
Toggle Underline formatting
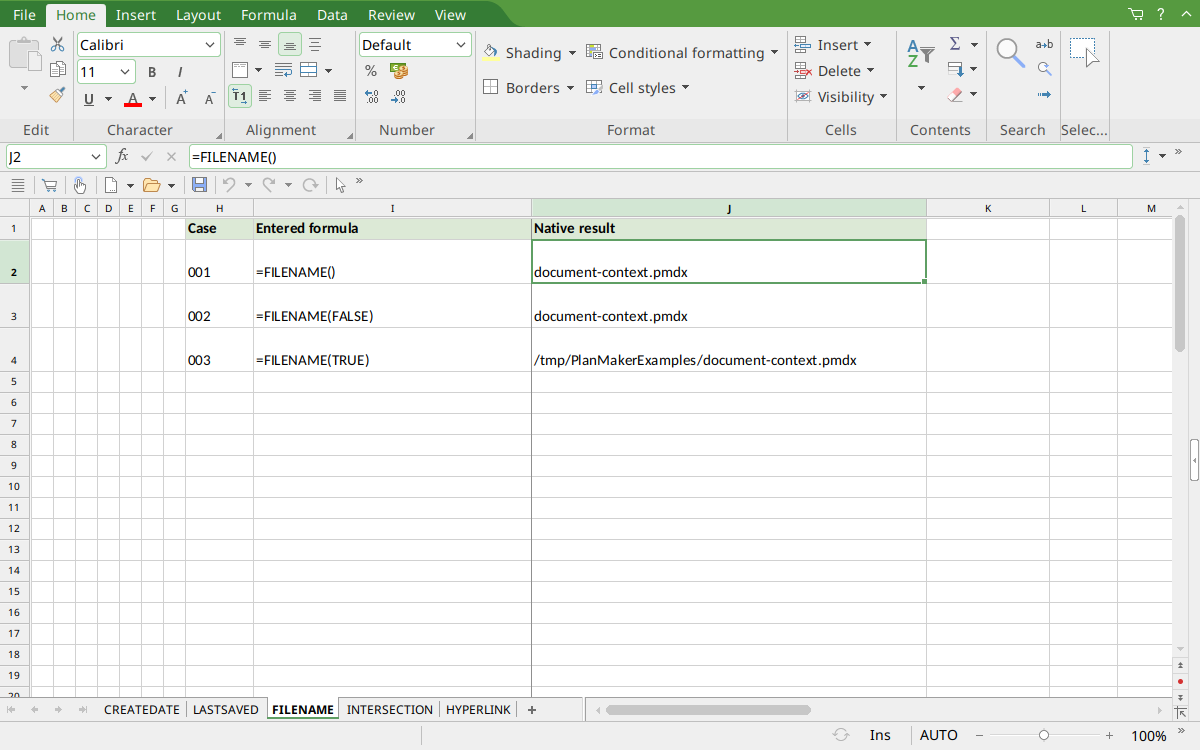tap(89, 99)
